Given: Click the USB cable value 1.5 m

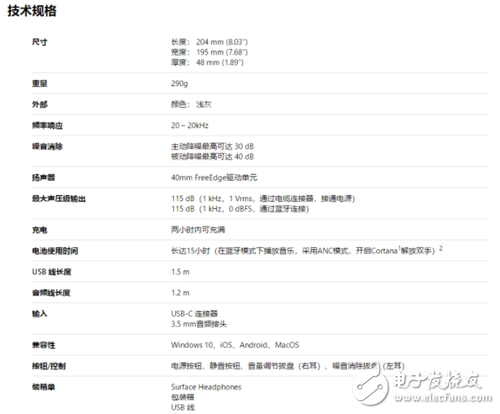Looking at the screenshot, I should pyautogui.click(x=180, y=272).
